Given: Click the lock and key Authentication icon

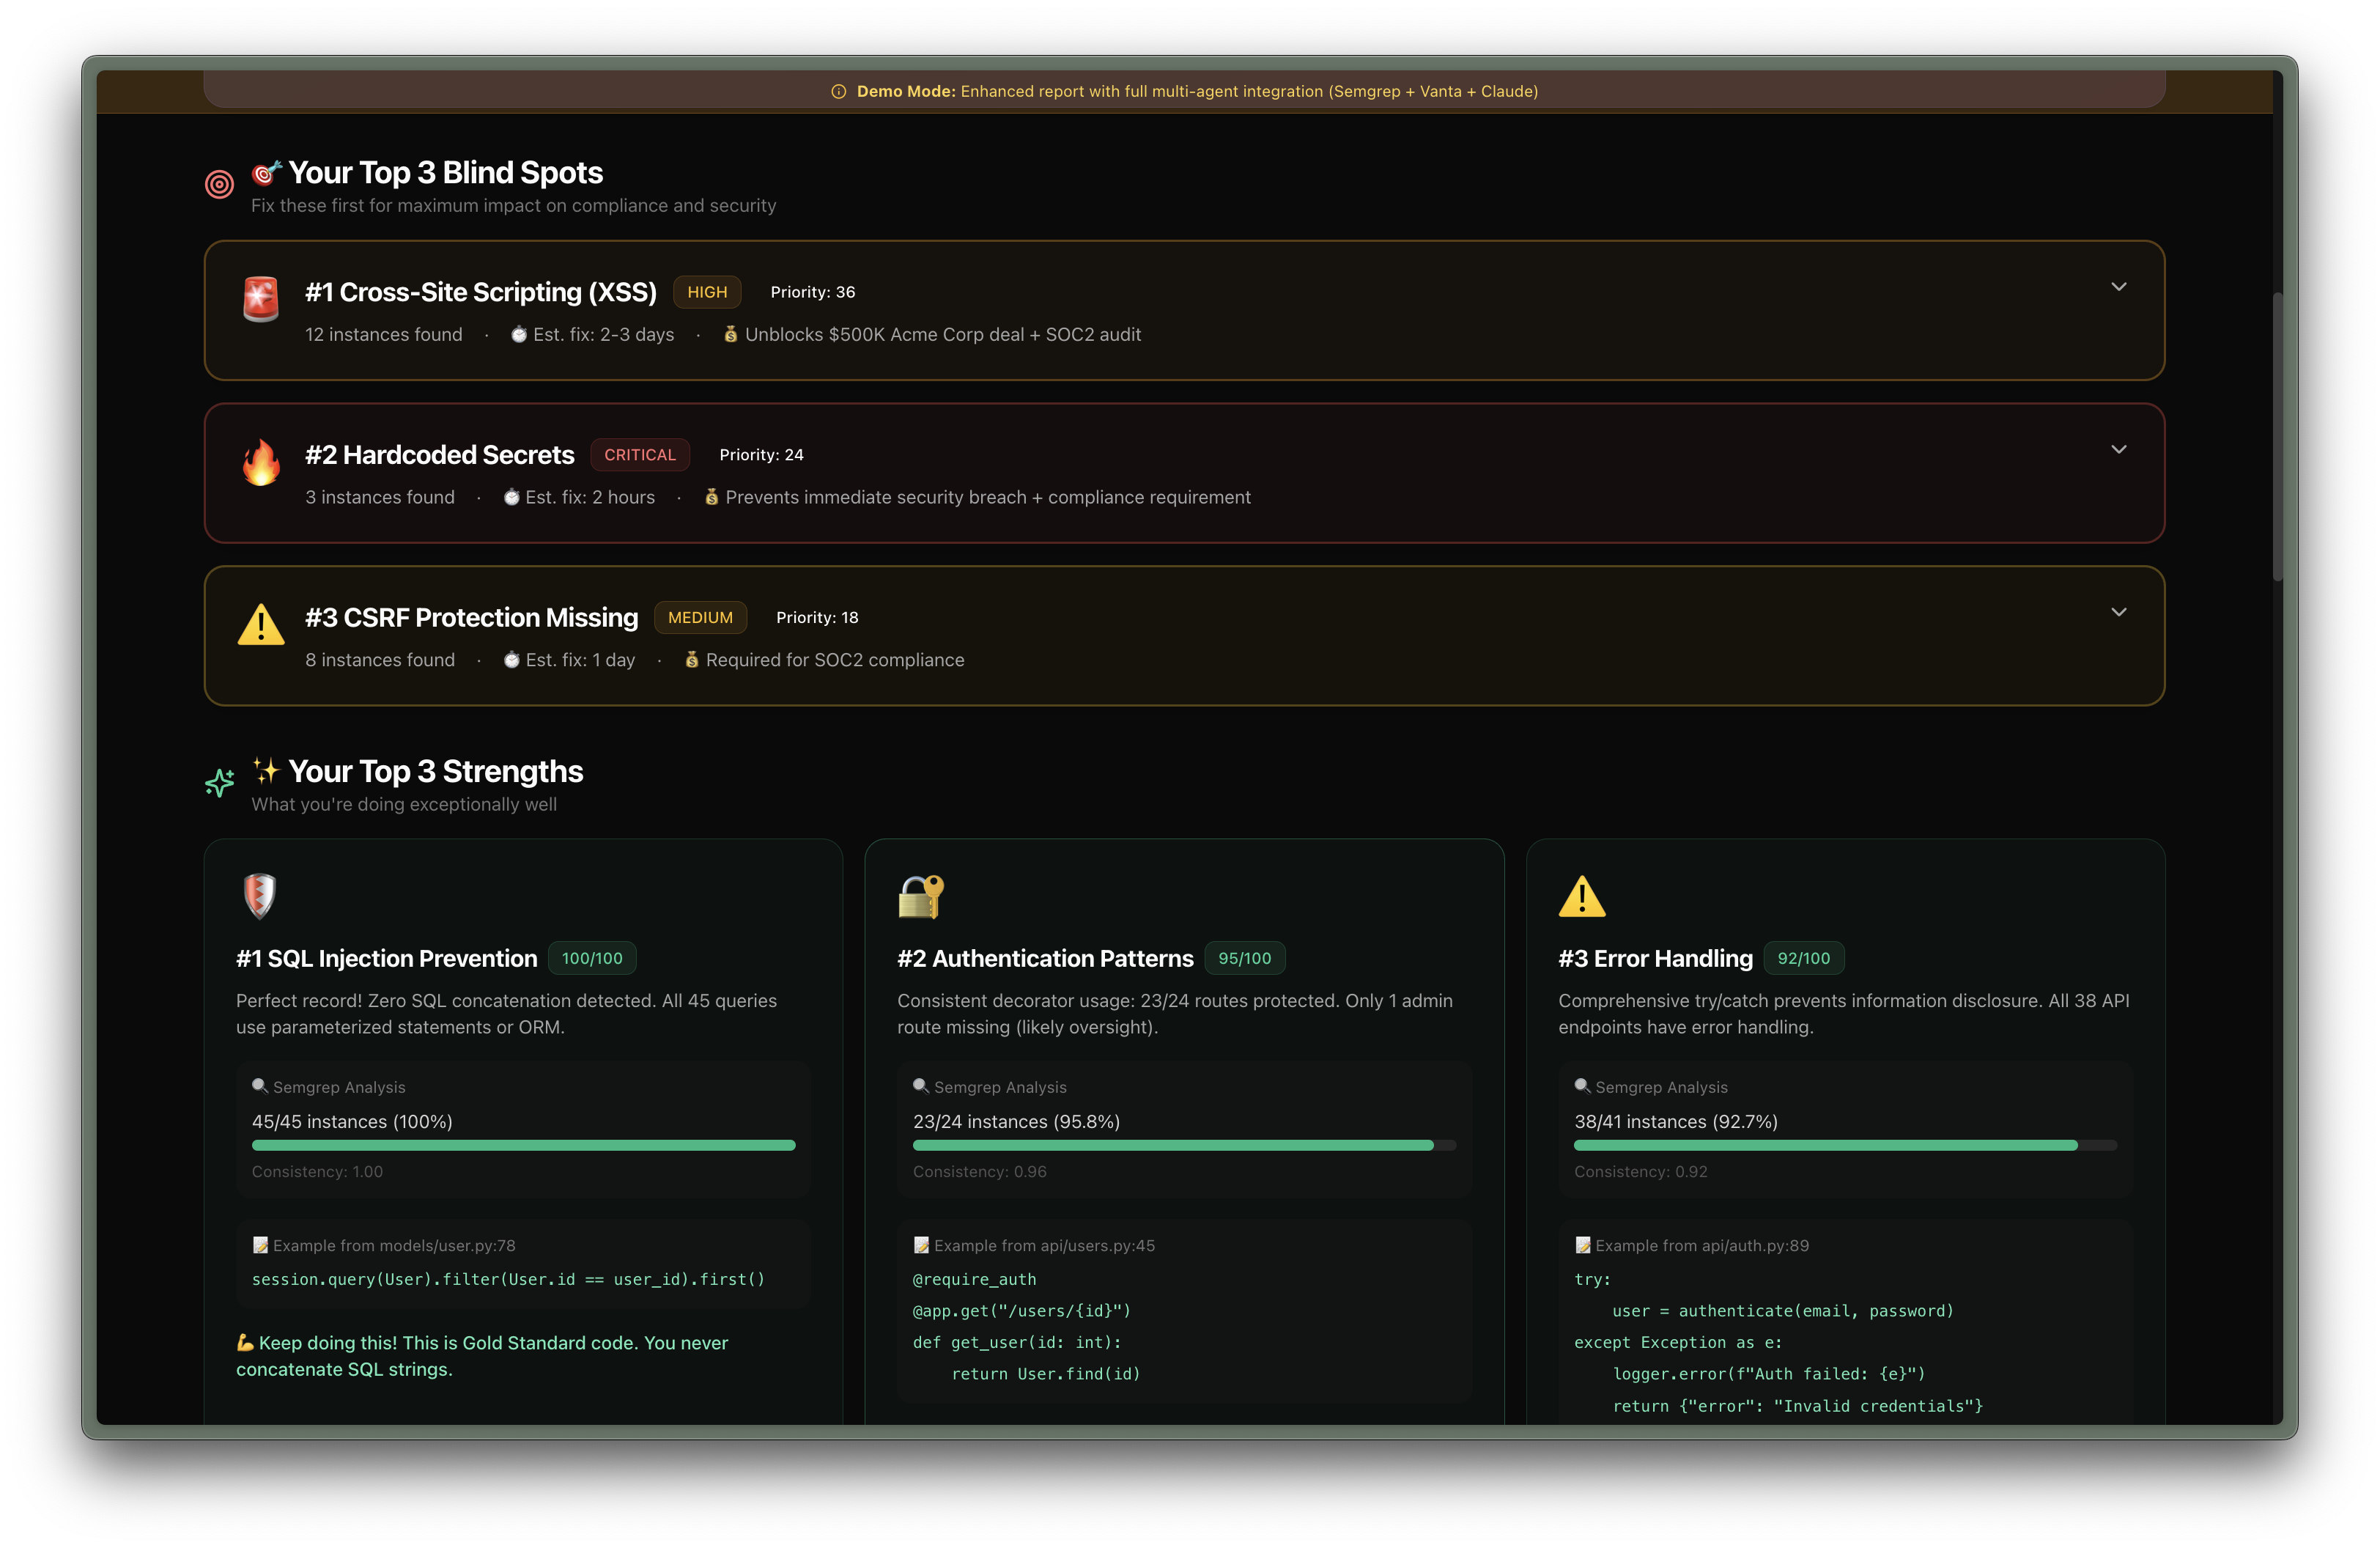Looking at the screenshot, I should 920,896.
